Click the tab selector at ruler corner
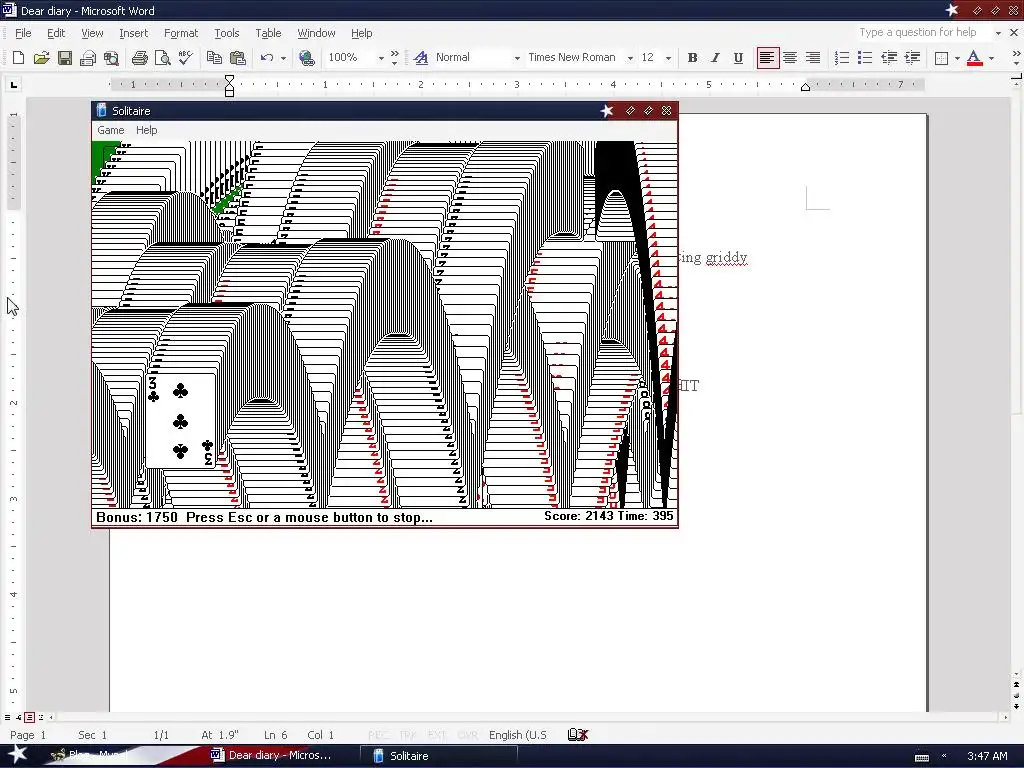Image resolution: width=1024 pixels, height=768 pixels. [14, 84]
